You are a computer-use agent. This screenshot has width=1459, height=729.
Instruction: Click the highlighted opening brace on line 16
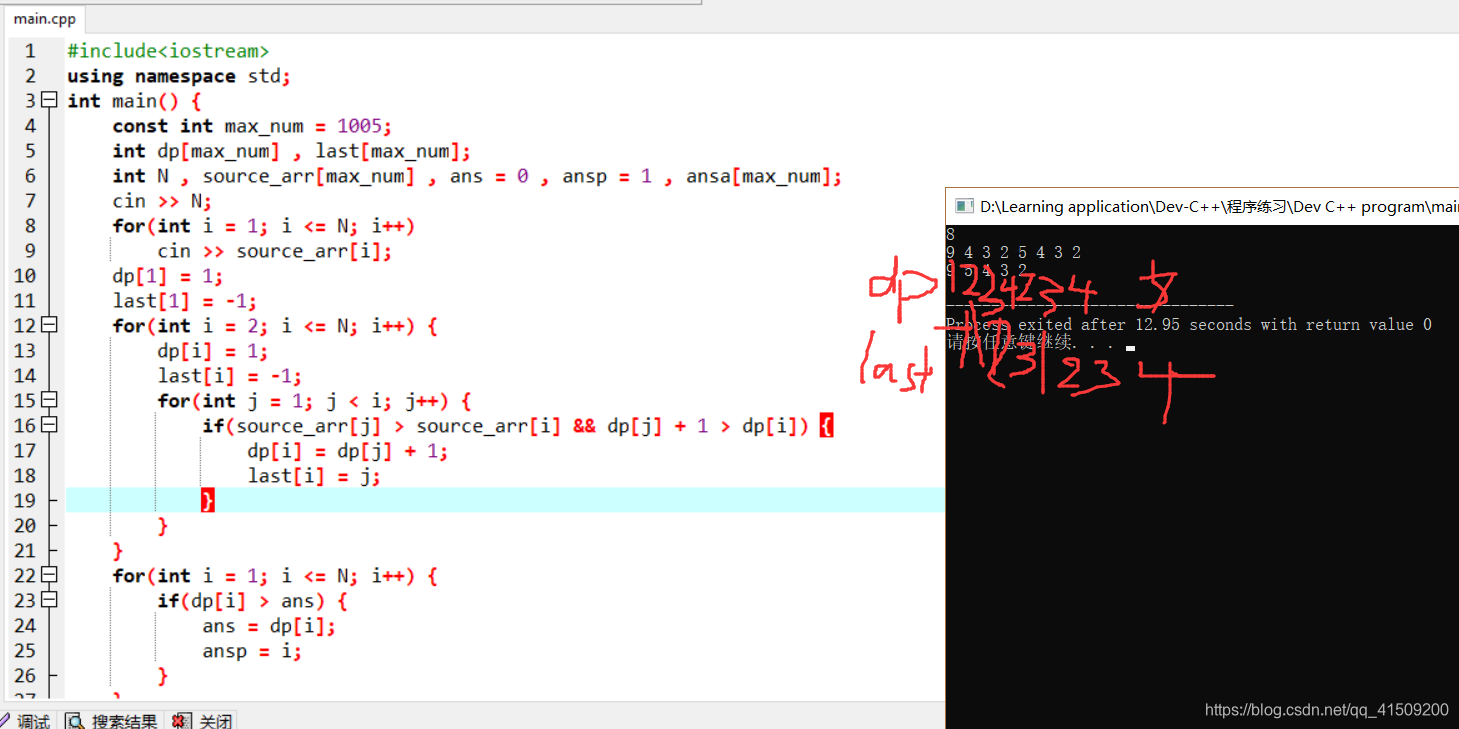pyautogui.click(x=826, y=426)
